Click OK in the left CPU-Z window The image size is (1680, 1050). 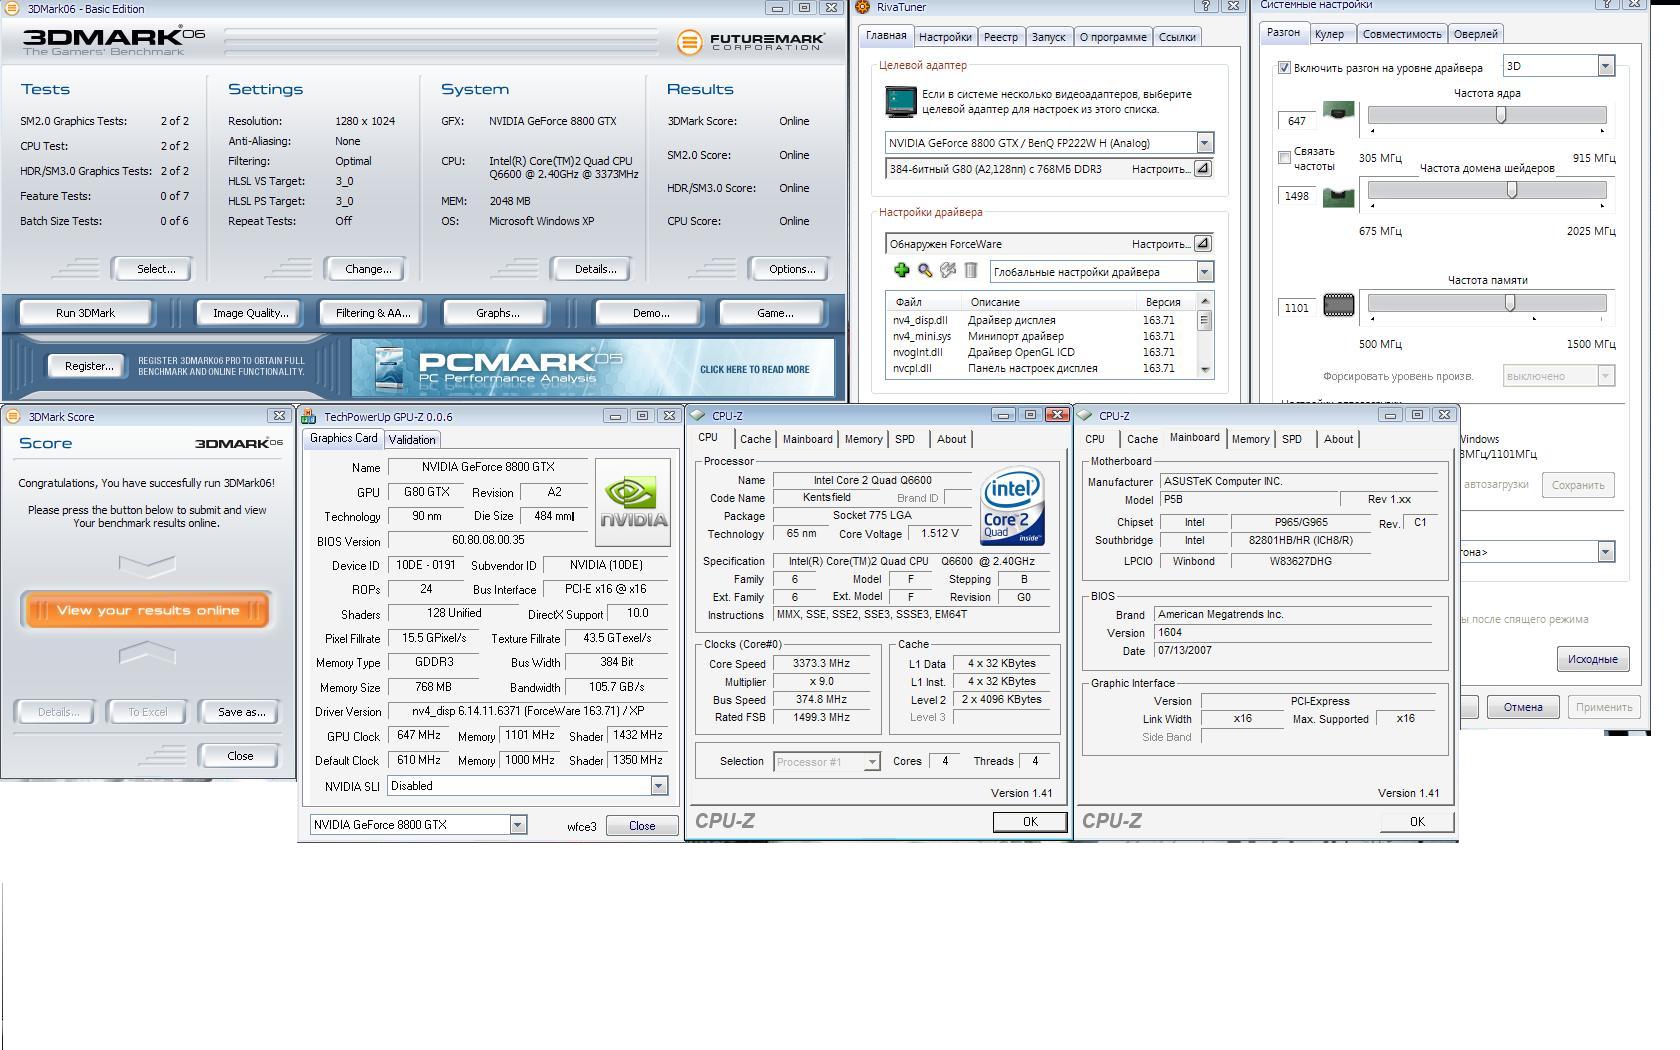(x=1029, y=821)
